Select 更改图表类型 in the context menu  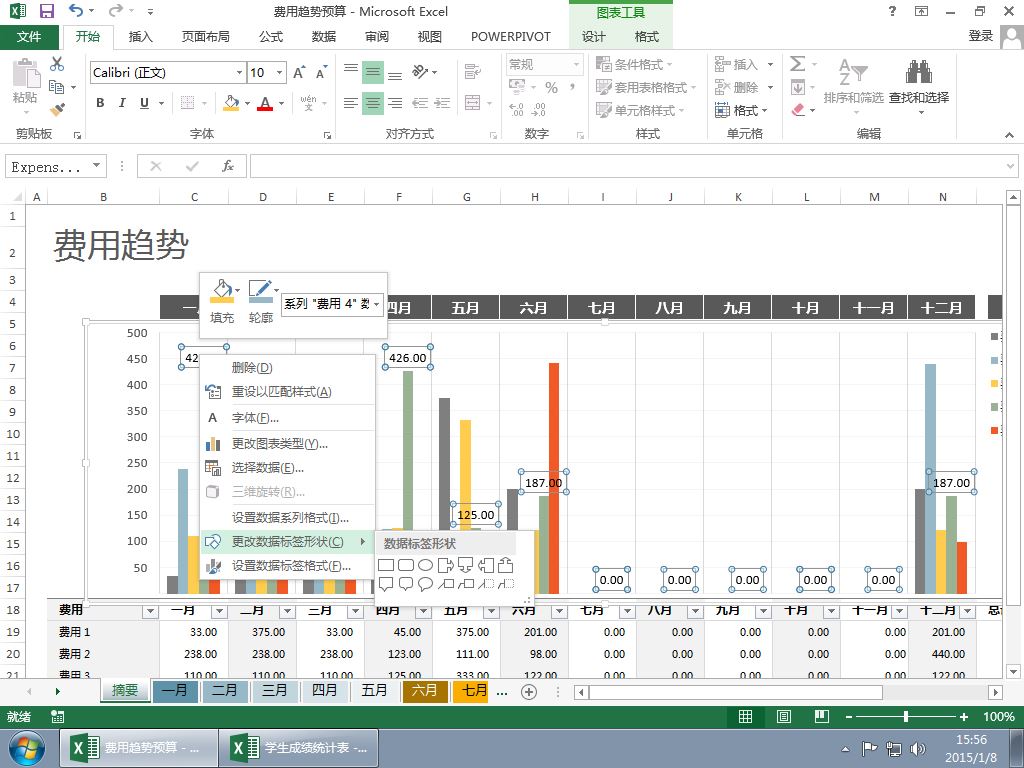pyautogui.click(x=287, y=444)
